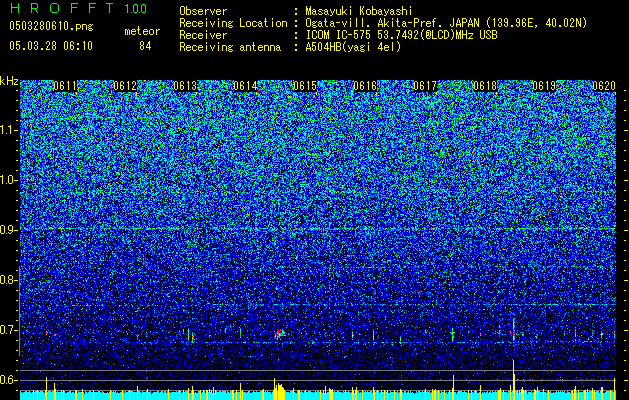Select the ICOM IC-575 receiver description
Image resolution: width=629 pixels, height=400 pixels.
pyautogui.click(x=401, y=35)
